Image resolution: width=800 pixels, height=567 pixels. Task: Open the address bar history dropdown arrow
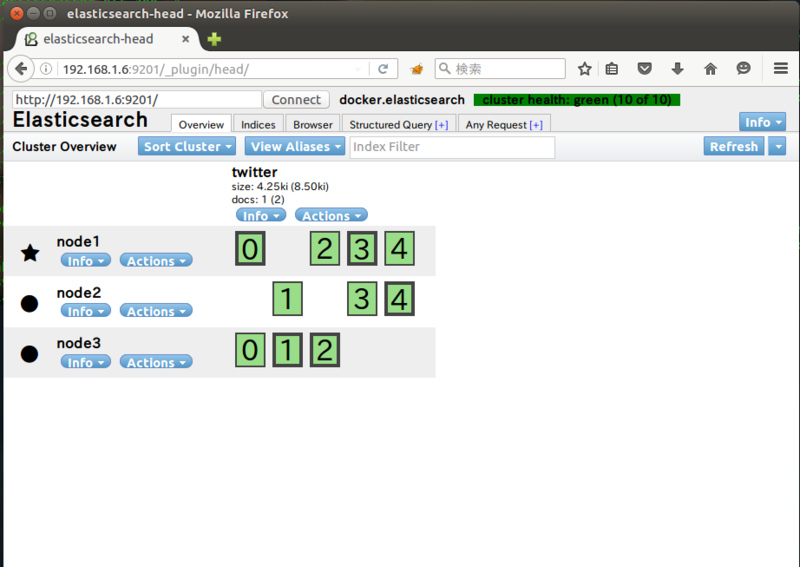[x=358, y=69]
